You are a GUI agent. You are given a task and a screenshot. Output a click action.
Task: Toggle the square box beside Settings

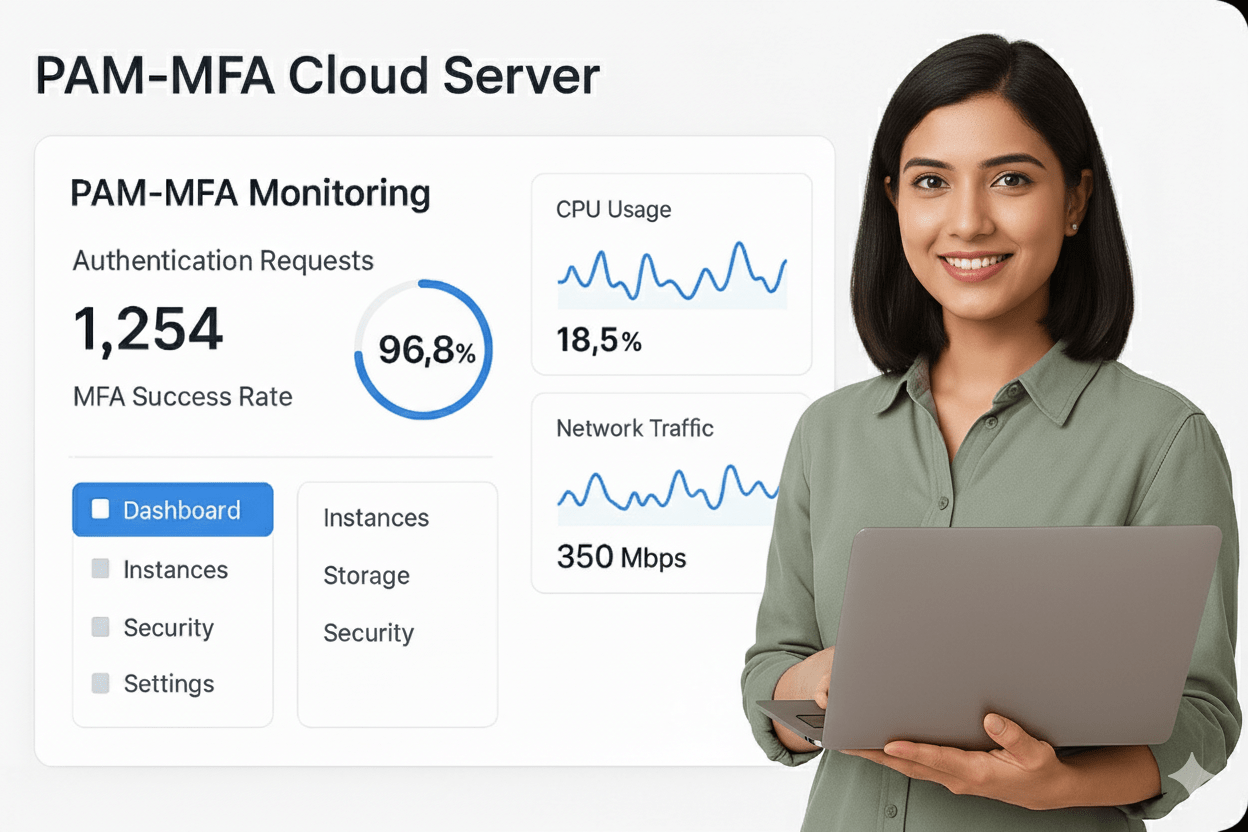pyautogui.click(x=100, y=684)
